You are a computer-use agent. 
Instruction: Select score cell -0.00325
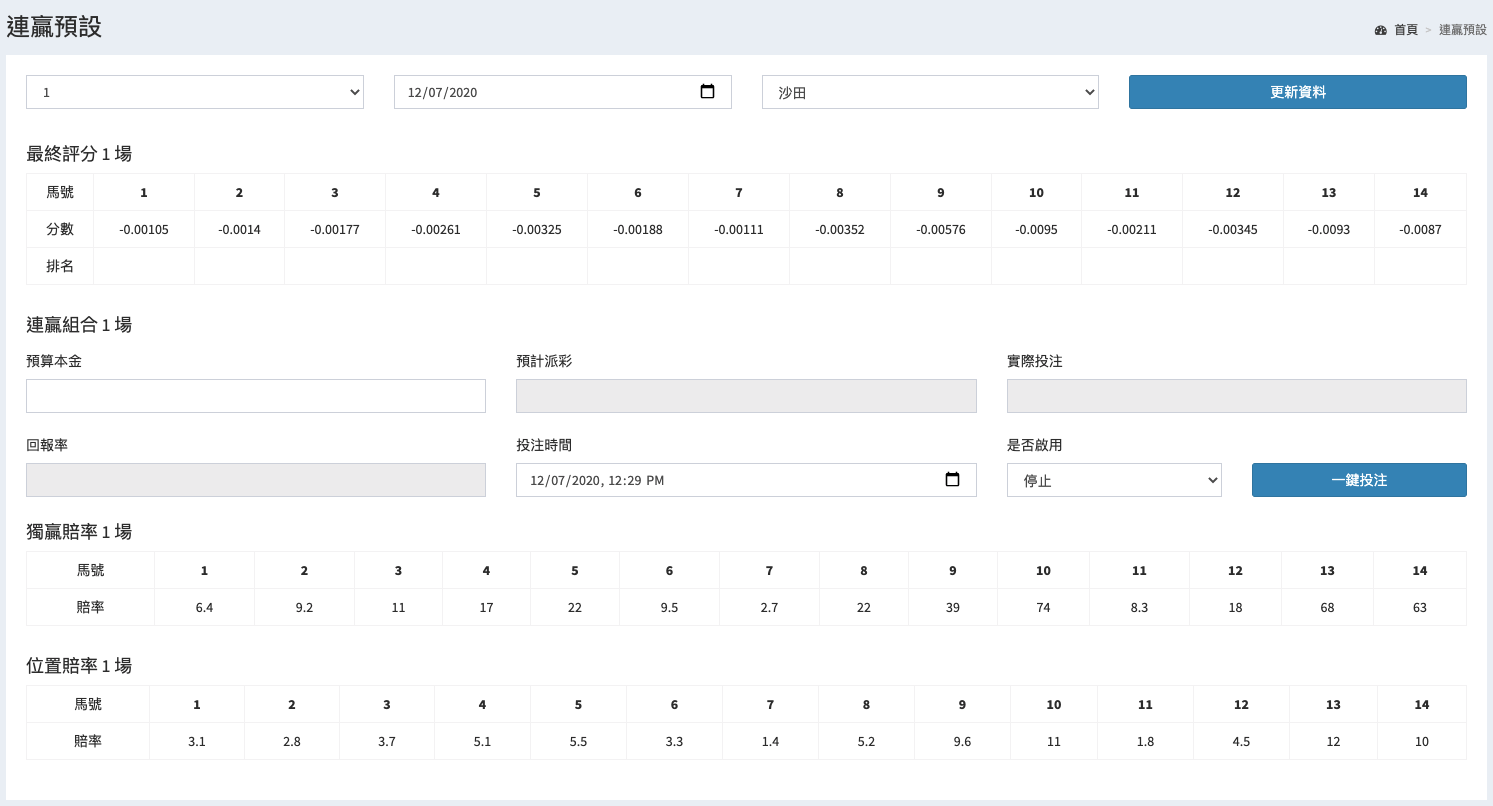tap(537, 229)
